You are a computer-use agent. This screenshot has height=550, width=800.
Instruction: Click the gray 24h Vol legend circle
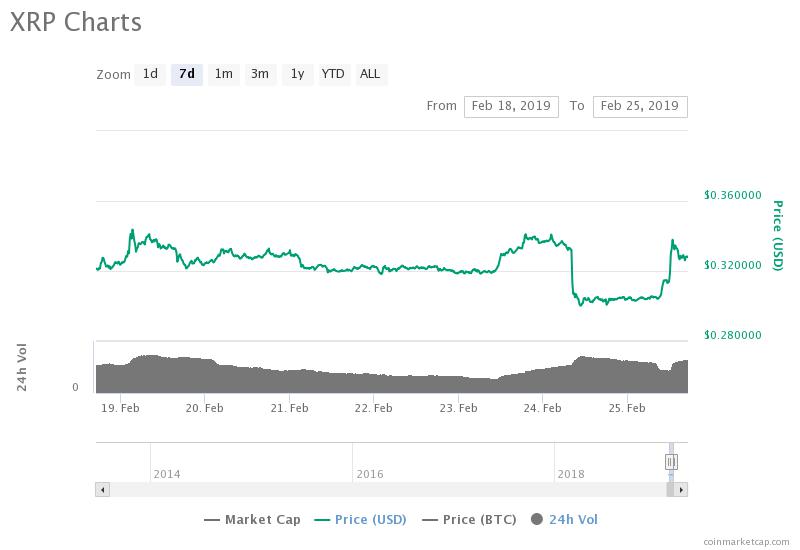click(x=537, y=519)
